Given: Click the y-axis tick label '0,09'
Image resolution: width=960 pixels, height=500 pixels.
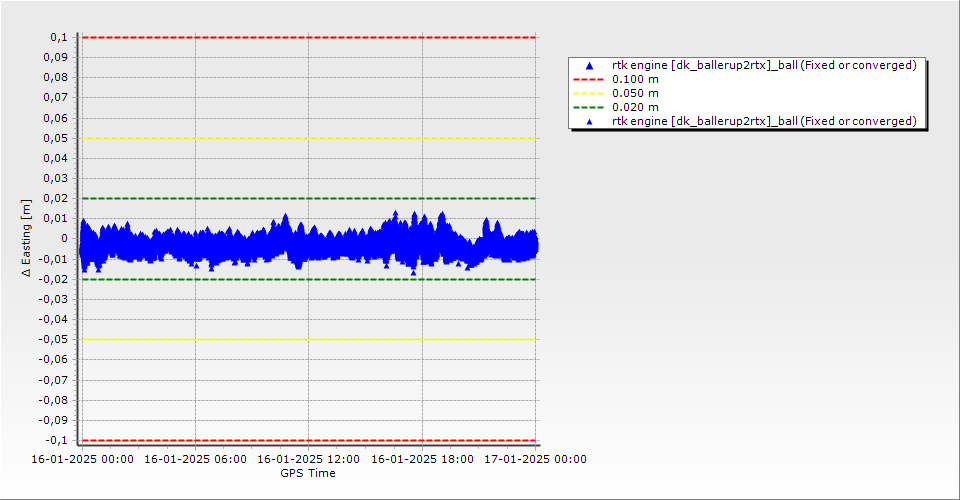Looking at the screenshot, I should pos(56,58).
